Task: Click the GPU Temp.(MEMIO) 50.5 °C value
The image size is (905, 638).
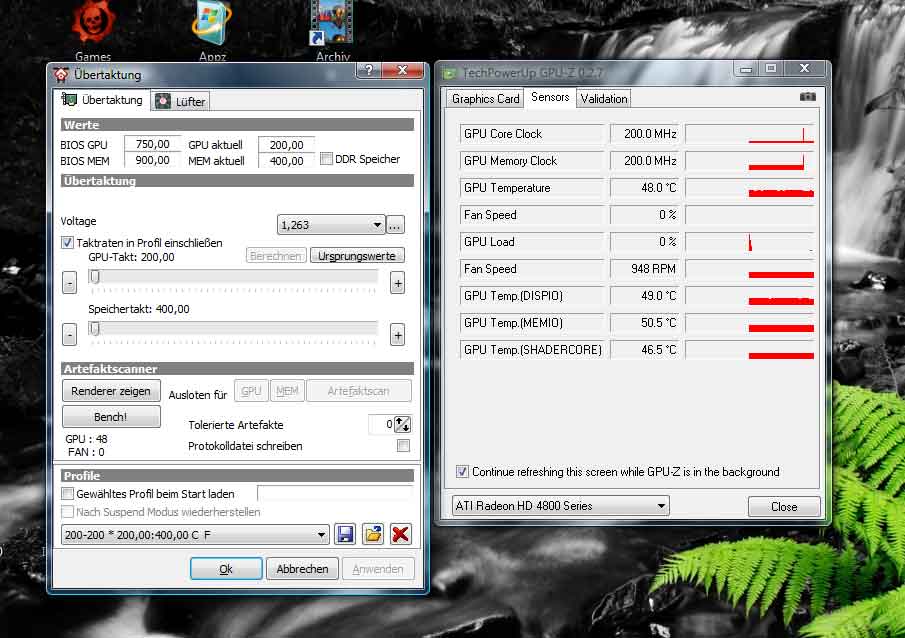Action: tap(646, 323)
